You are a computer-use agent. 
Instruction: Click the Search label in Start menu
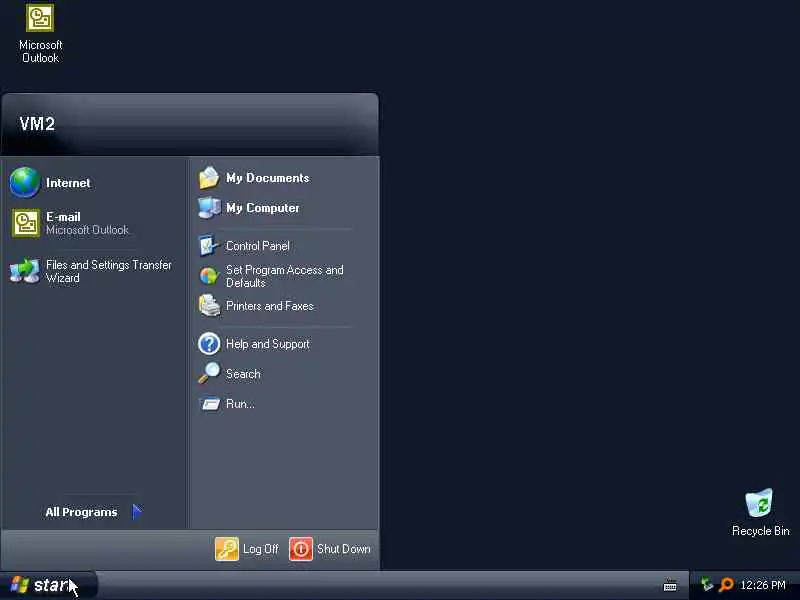[243, 374]
